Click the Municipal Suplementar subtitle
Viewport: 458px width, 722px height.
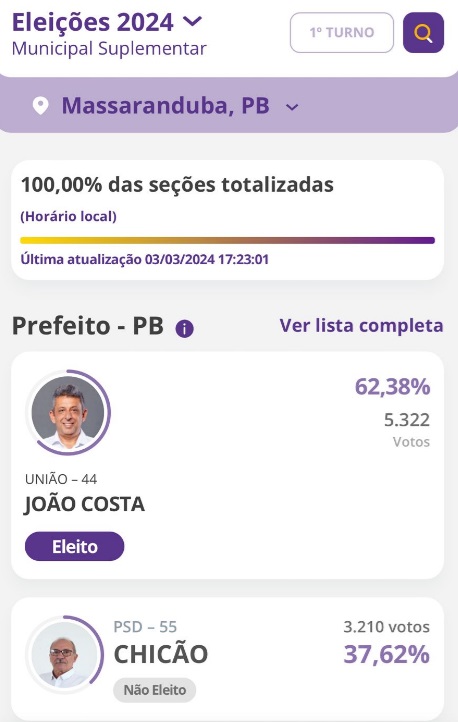(109, 49)
